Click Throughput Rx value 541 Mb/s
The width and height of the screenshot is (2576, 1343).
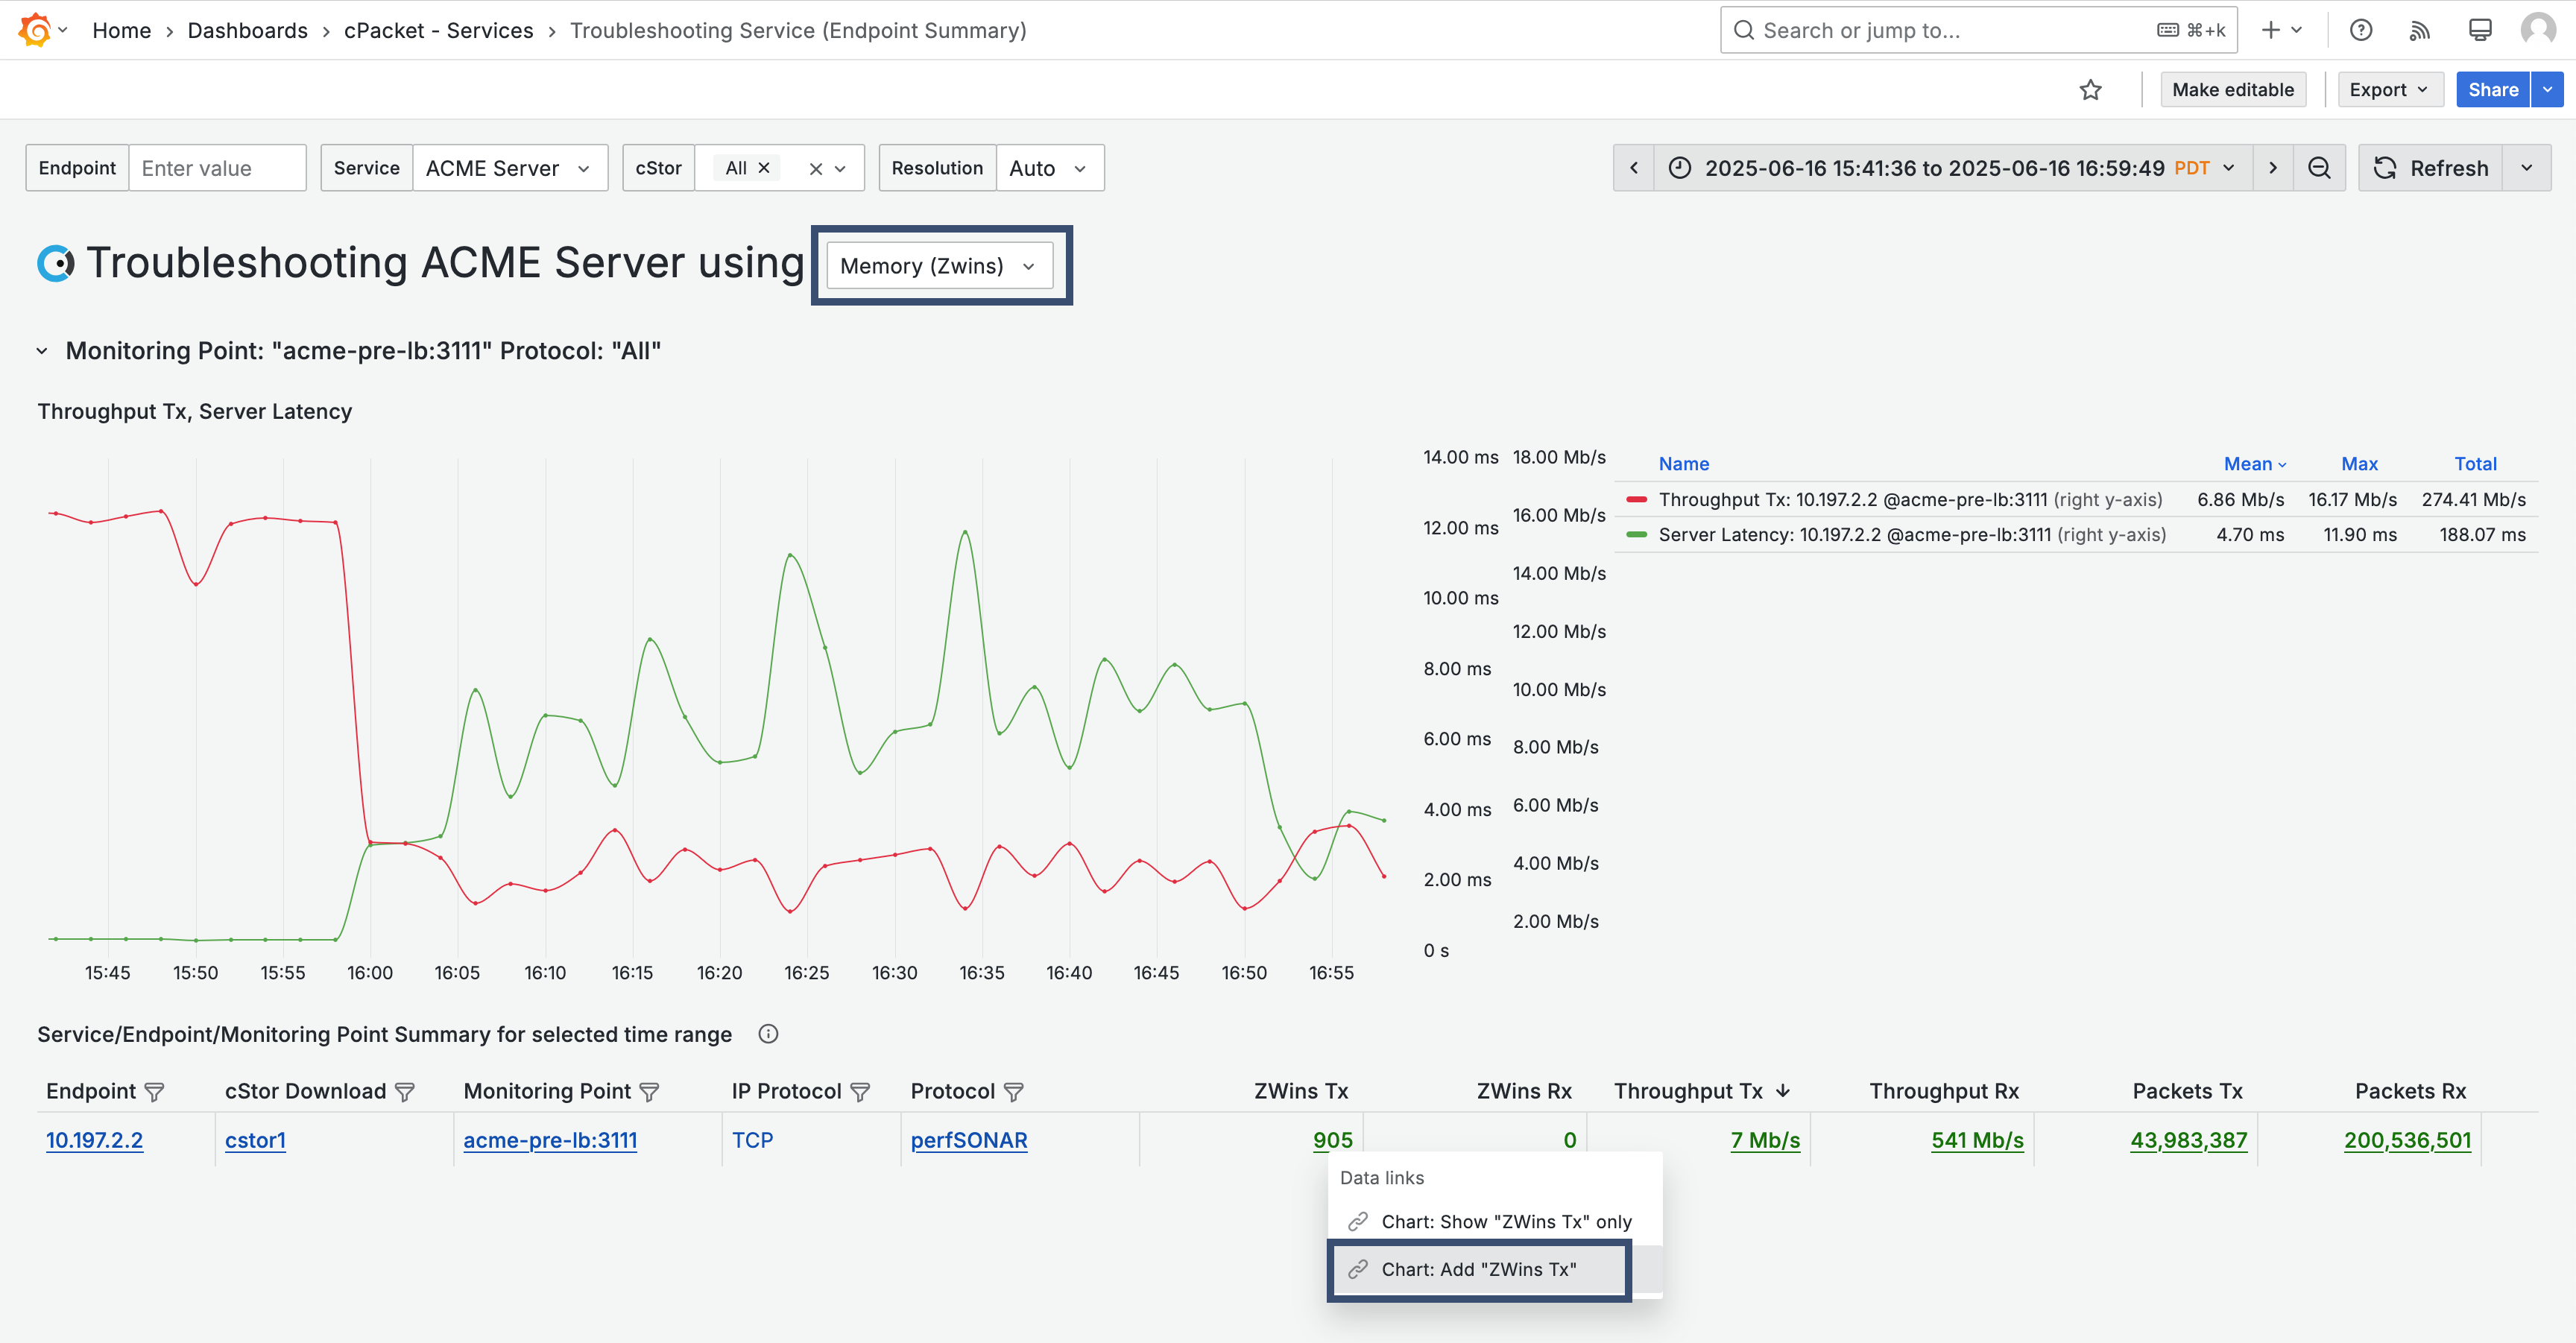tap(1977, 1140)
